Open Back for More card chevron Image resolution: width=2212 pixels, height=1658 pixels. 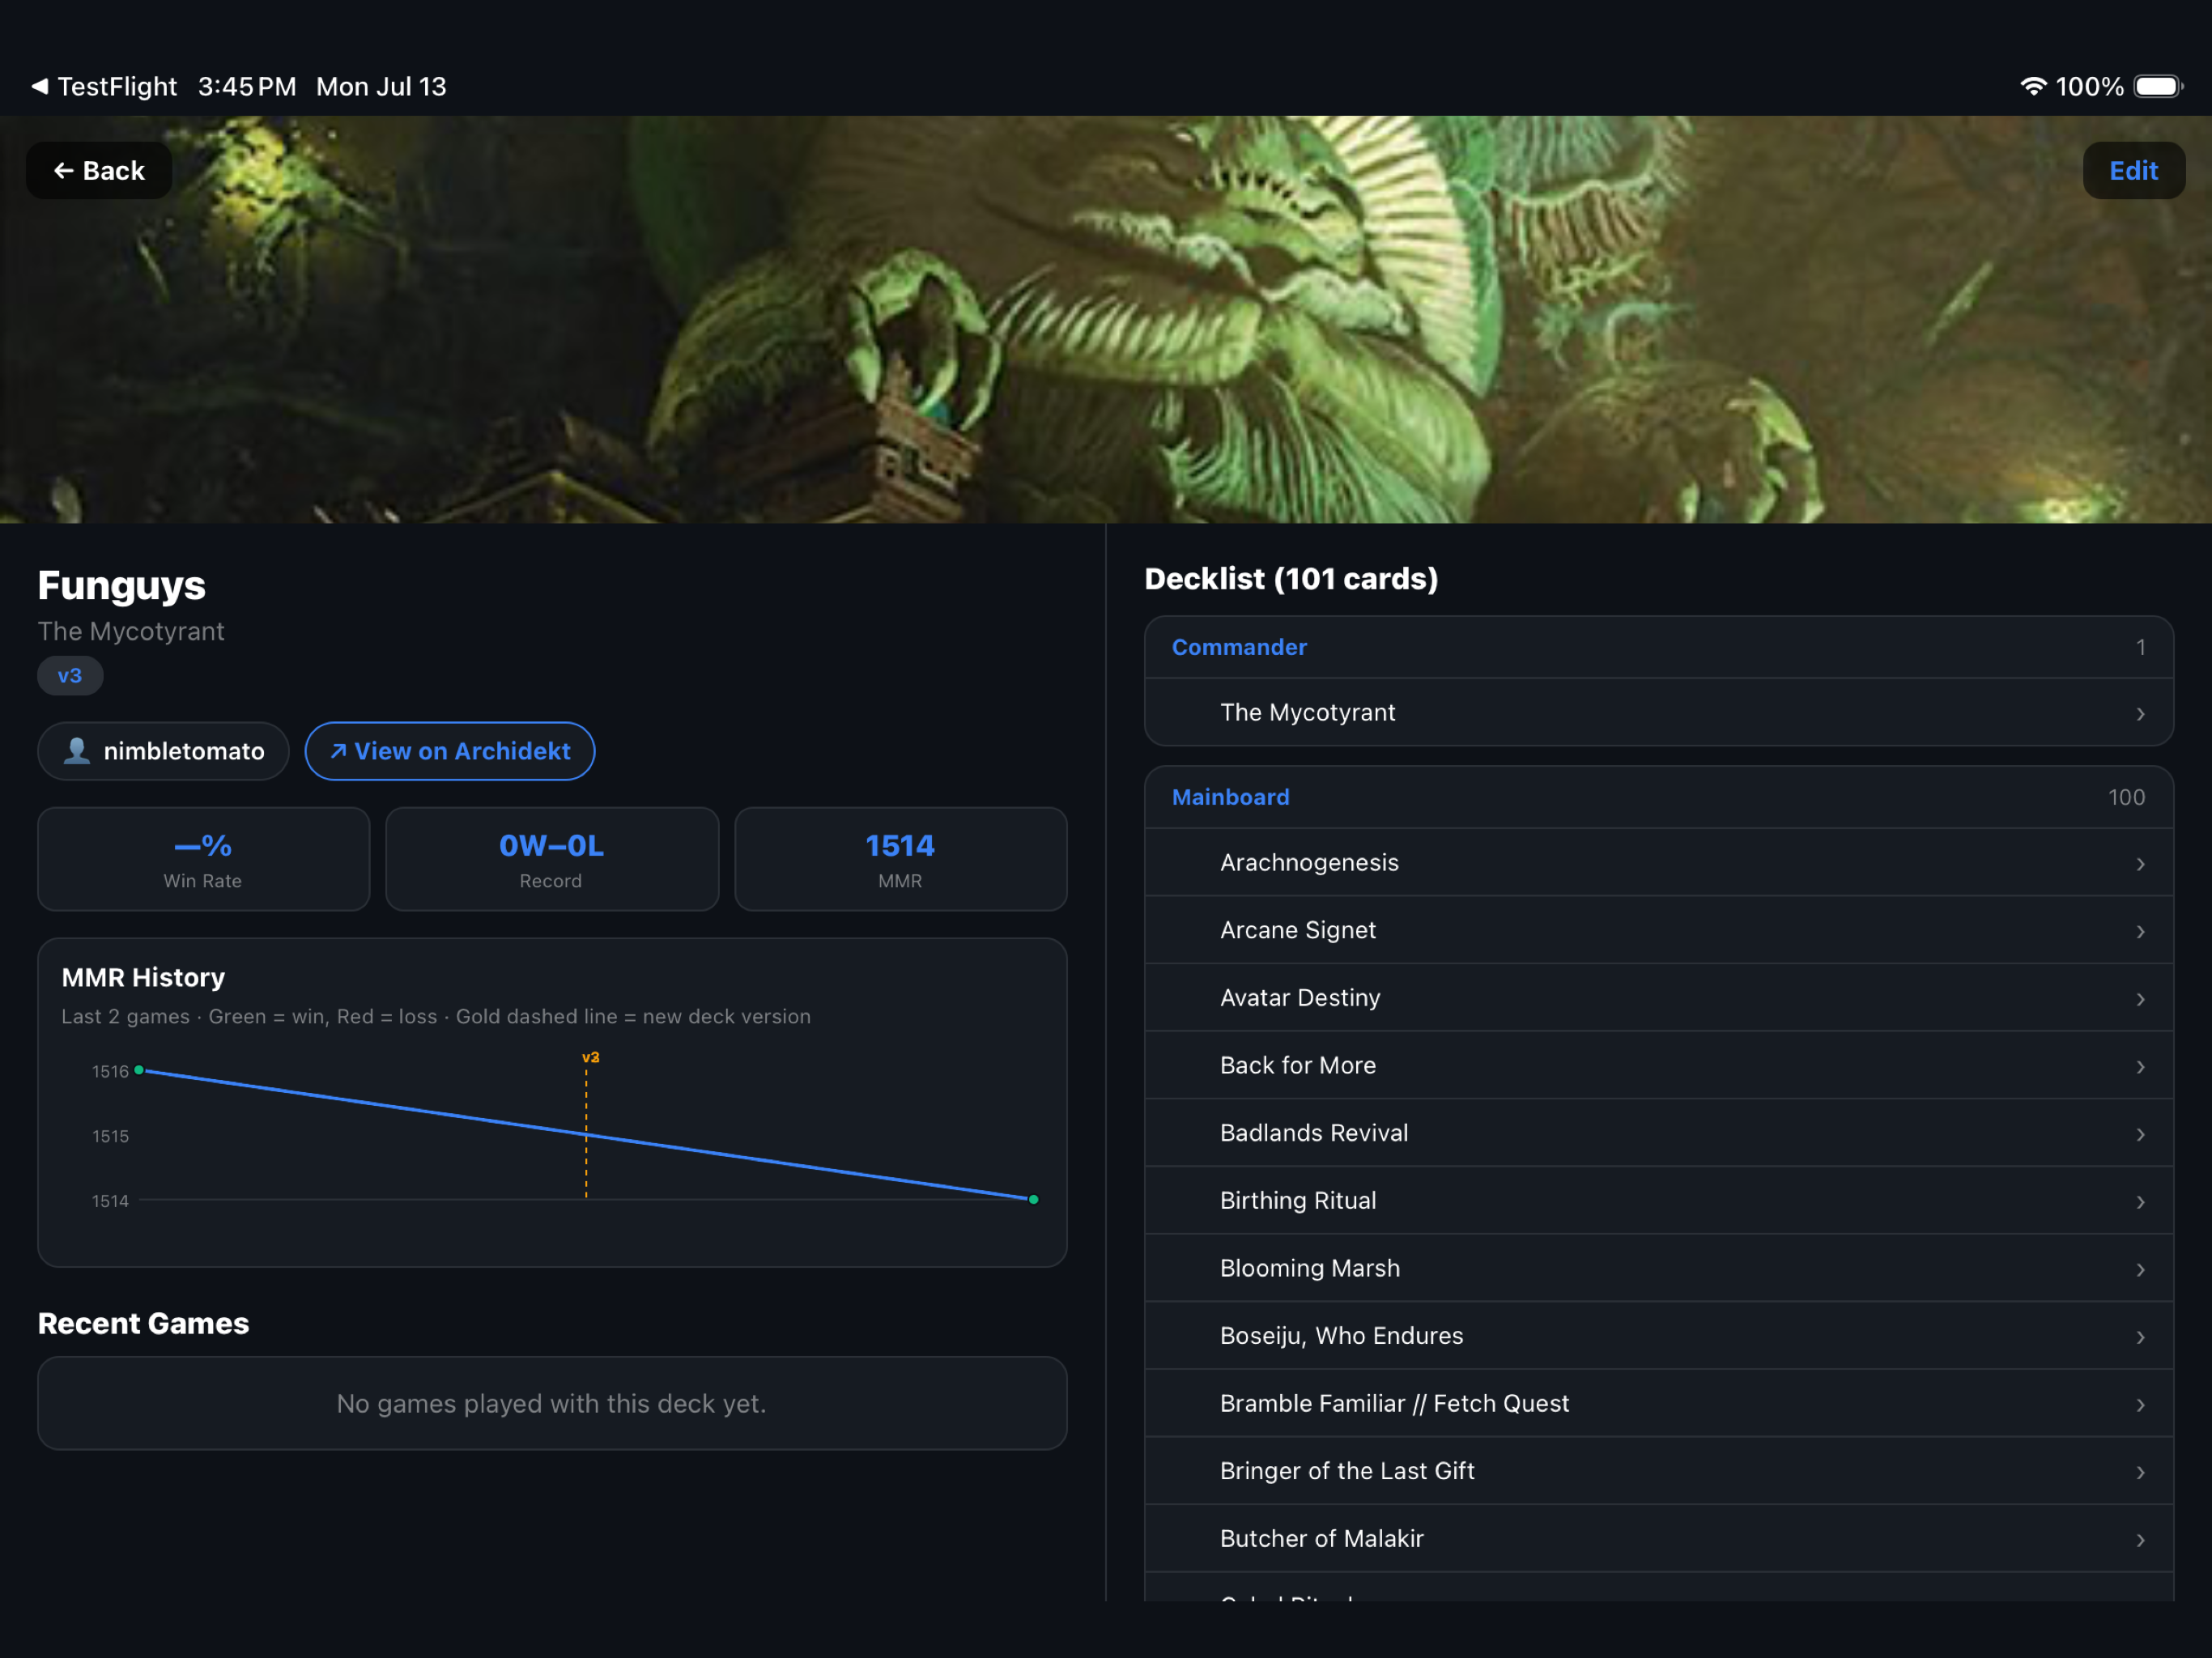(2140, 1067)
